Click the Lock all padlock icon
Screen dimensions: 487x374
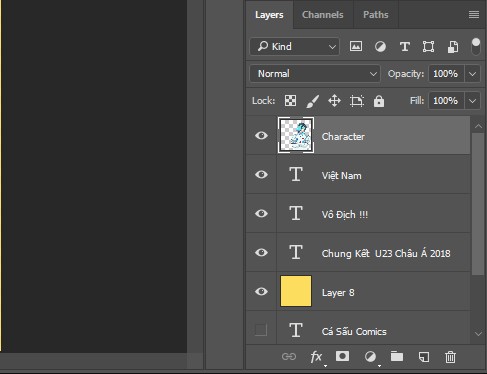pyautogui.click(x=379, y=101)
